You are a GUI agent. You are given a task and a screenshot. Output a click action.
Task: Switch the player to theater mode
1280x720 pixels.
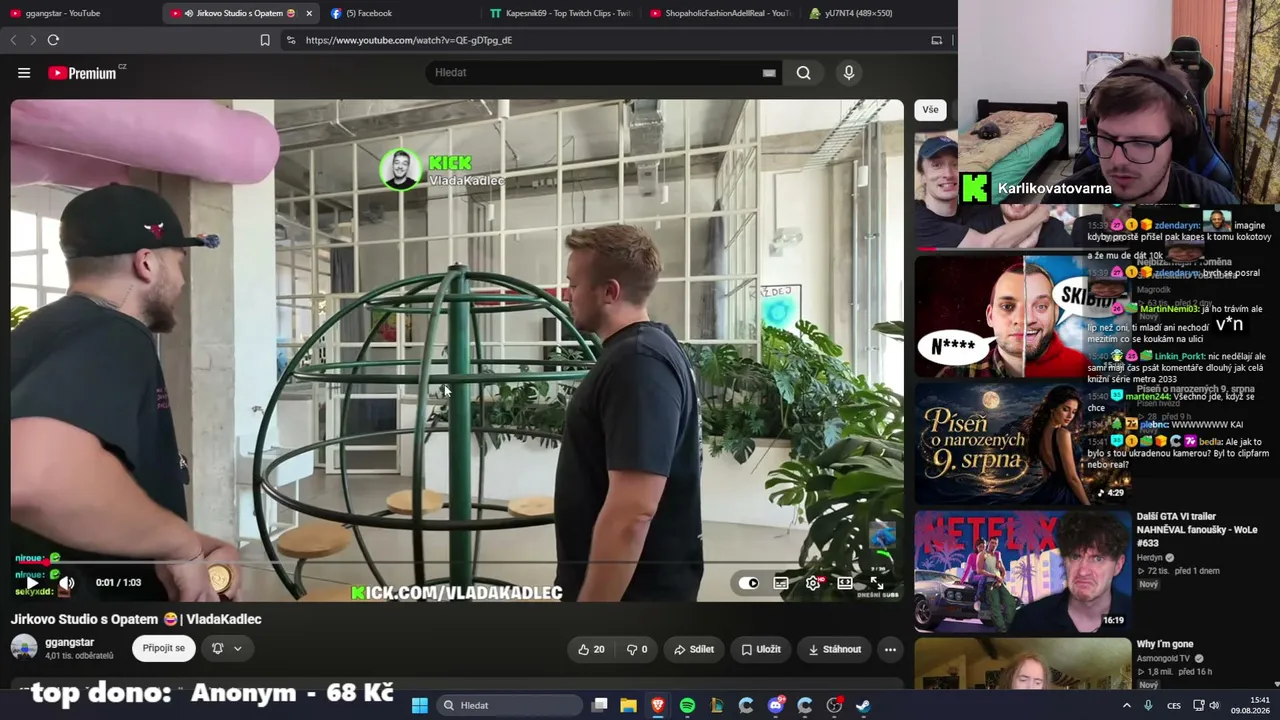(845, 583)
